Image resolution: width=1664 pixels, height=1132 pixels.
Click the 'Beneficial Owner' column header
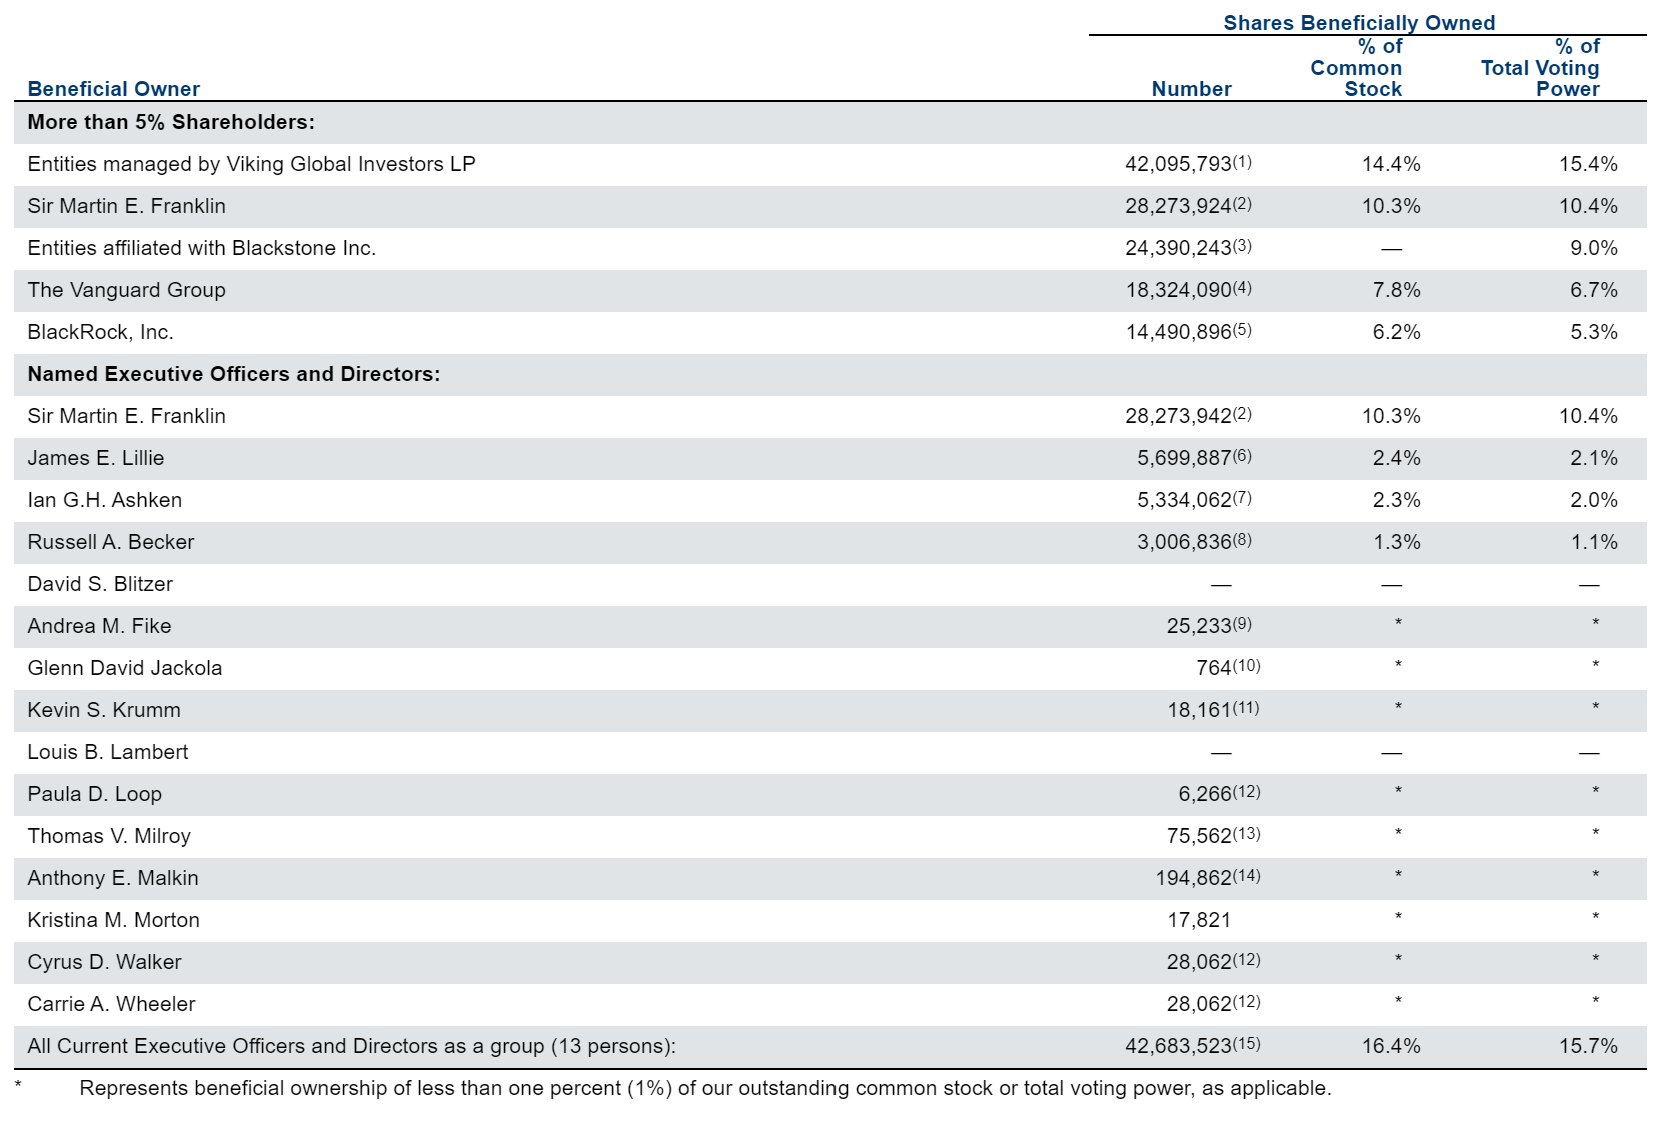click(x=114, y=89)
